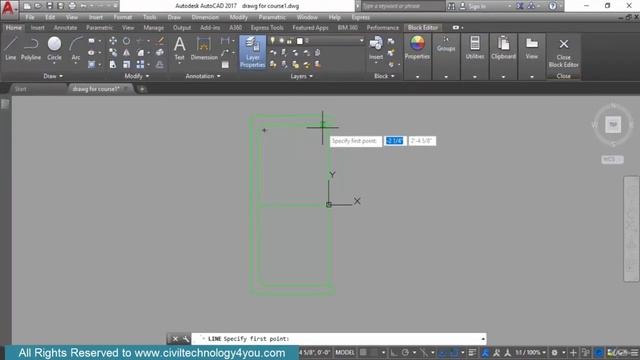Toggle layer freeze sun icon in dropdown
Screen dimensions: 640x360
pyautogui.click(x=281, y=40)
